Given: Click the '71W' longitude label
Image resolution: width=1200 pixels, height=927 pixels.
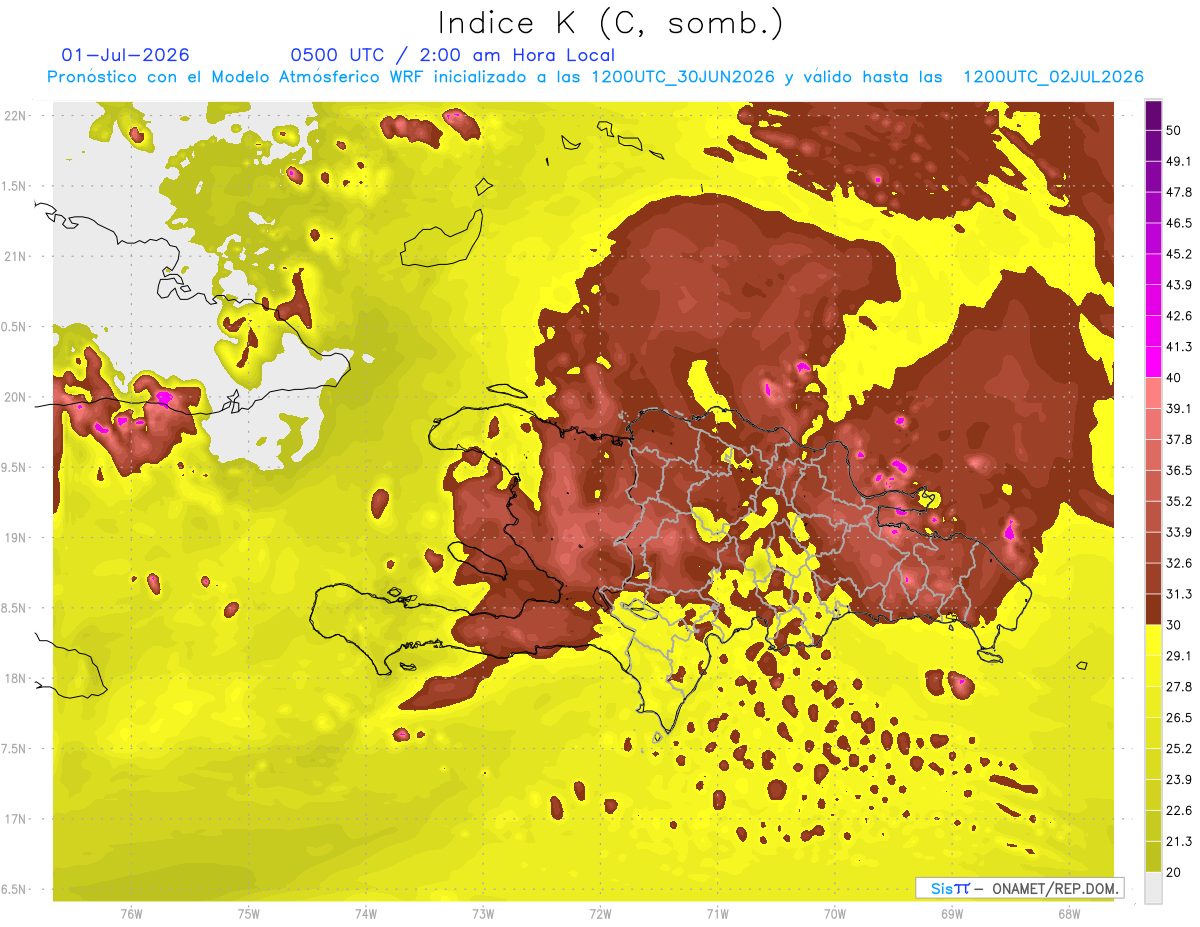Looking at the screenshot, I should [x=717, y=913].
